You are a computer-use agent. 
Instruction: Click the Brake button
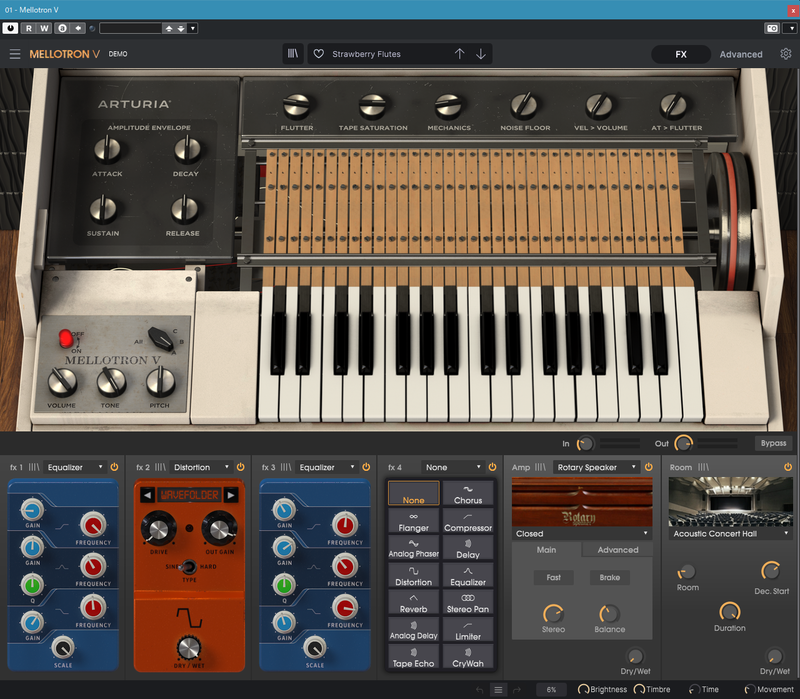coord(610,578)
